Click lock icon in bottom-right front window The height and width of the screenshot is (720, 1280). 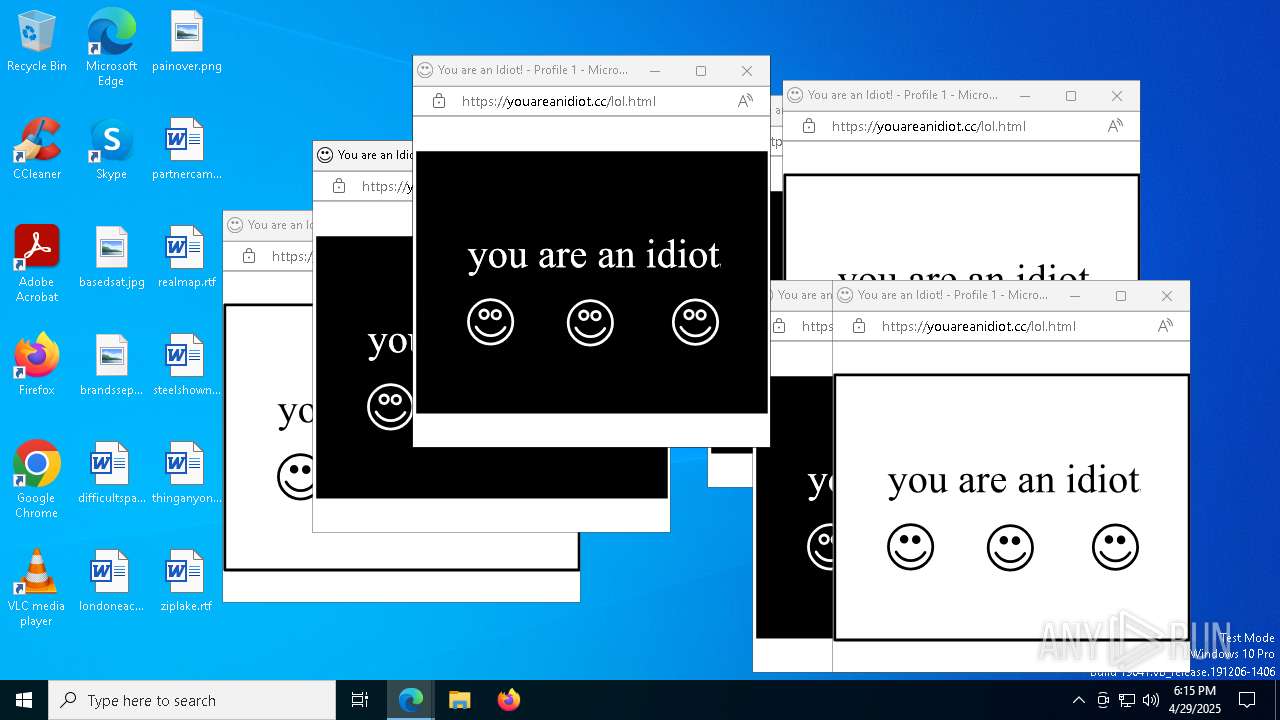click(858, 326)
